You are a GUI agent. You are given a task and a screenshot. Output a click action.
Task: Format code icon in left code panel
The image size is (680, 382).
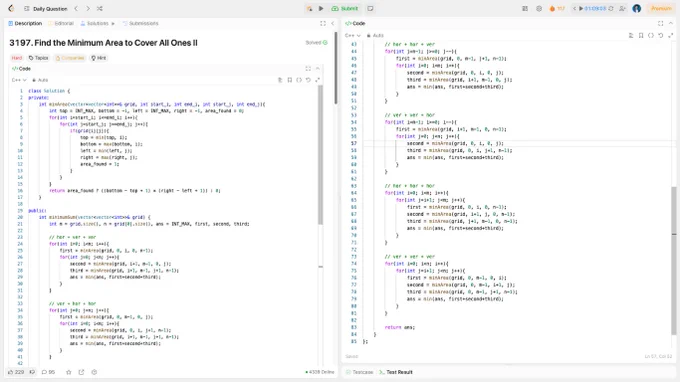280,80
